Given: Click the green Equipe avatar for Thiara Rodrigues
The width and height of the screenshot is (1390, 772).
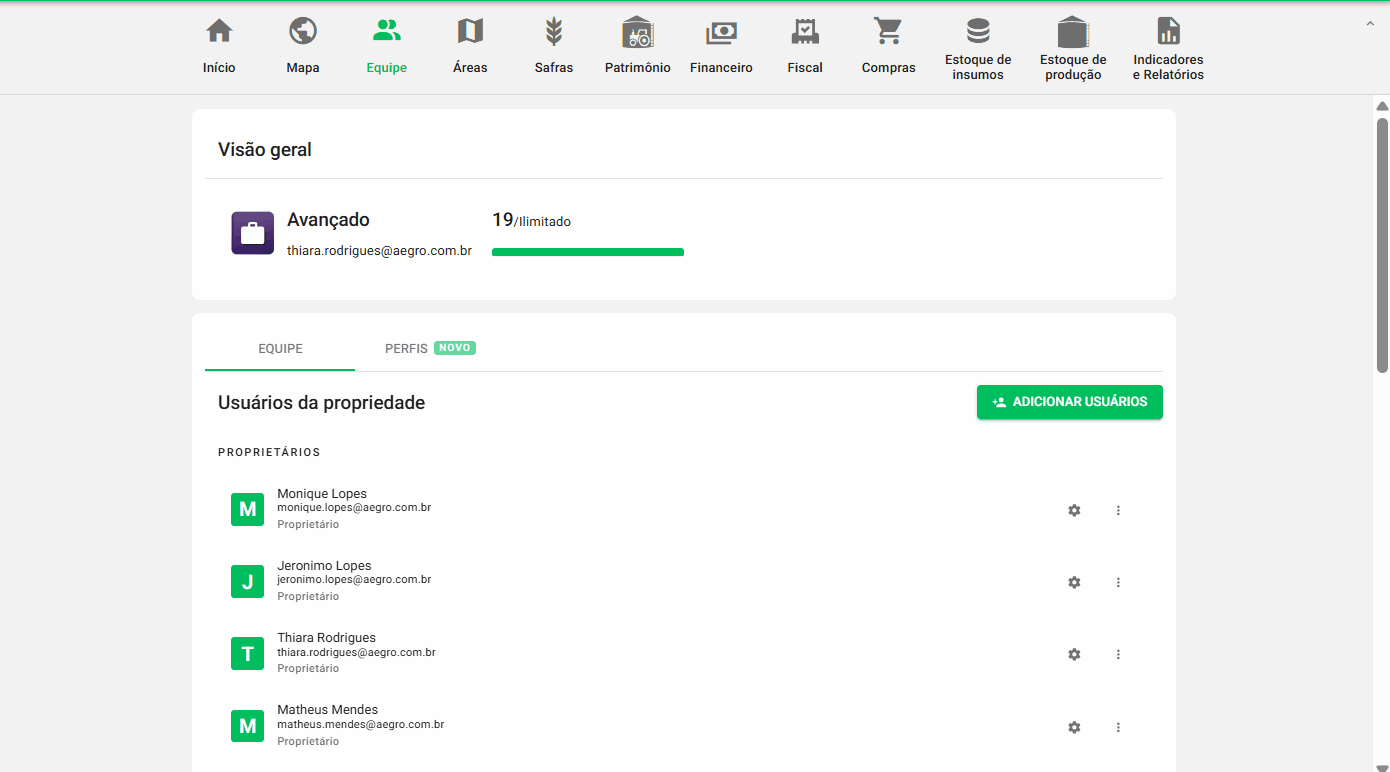Looking at the screenshot, I should [x=247, y=653].
